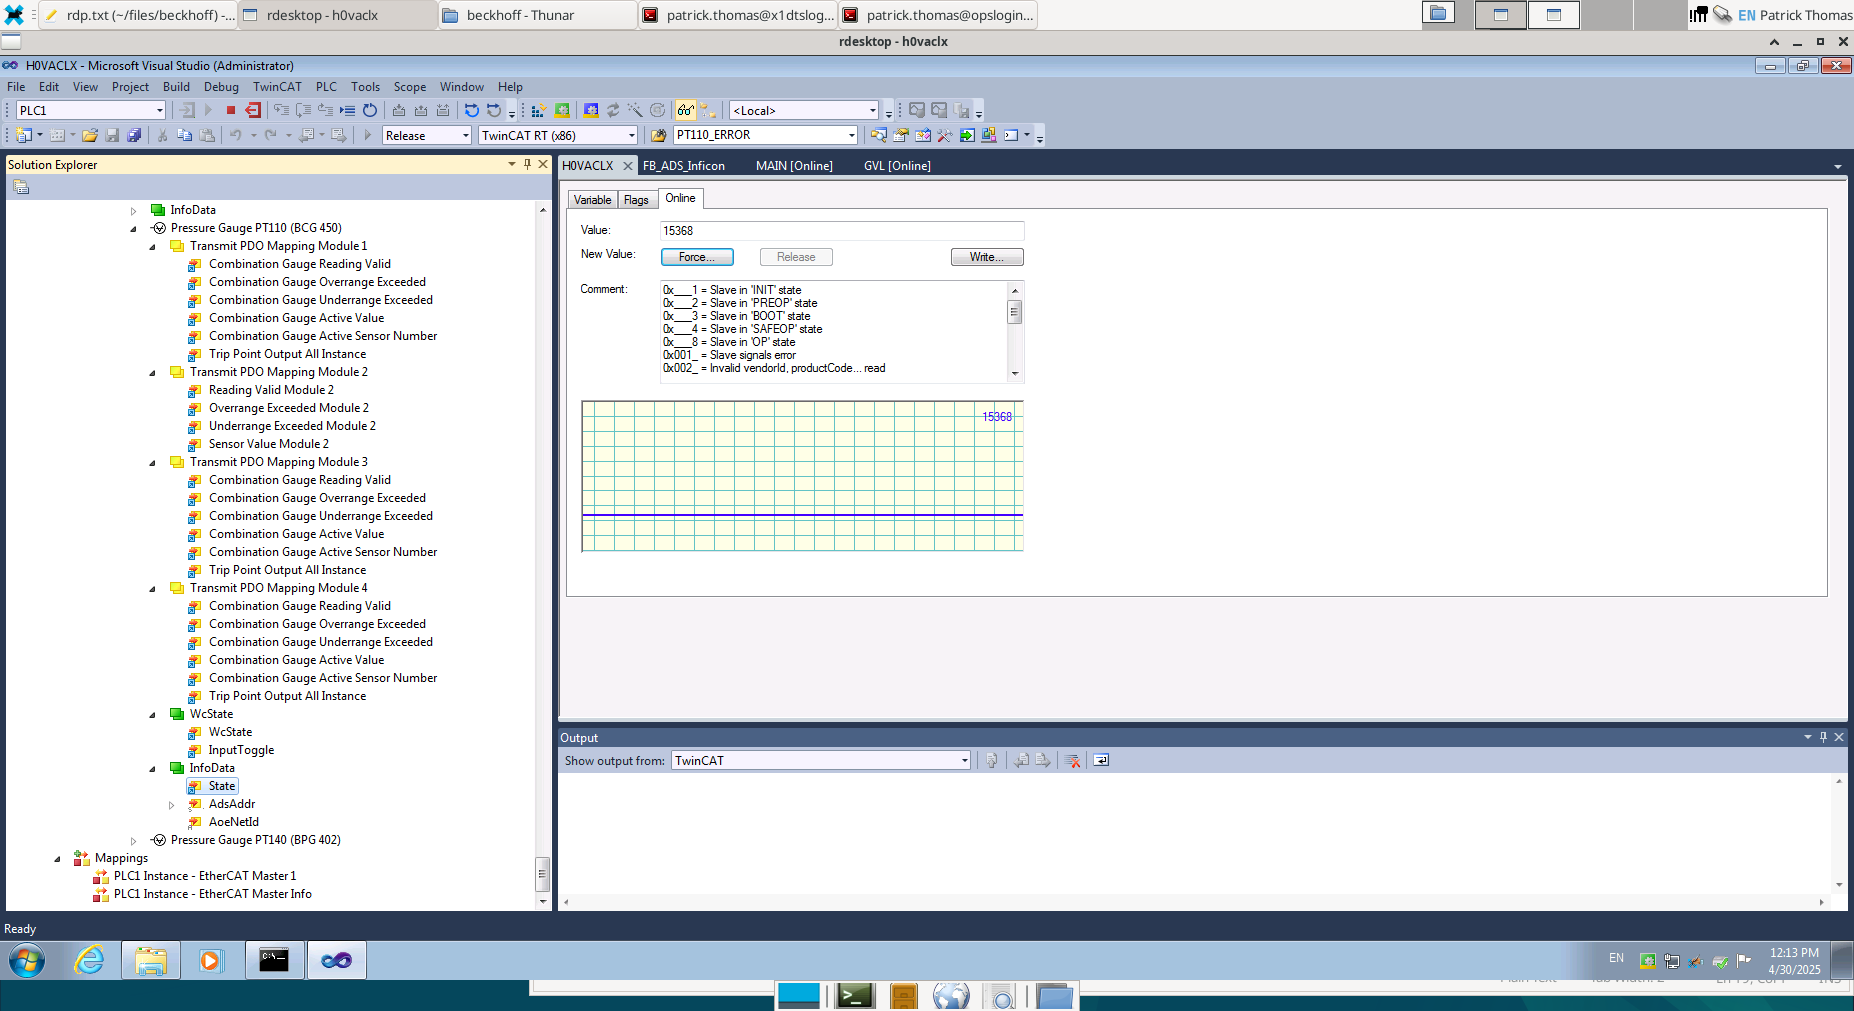Screen dimensions: 1854x1011
Task: Click the Open File folder icon
Action: (90, 136)
